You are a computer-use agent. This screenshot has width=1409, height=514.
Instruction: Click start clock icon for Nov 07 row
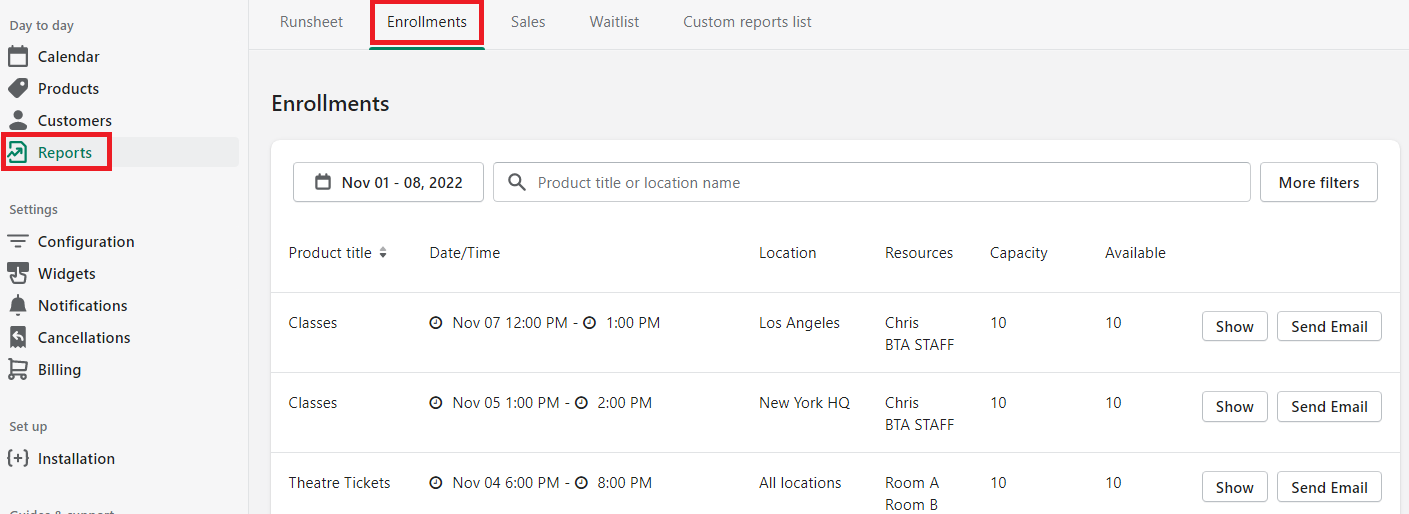click(436, 323)
